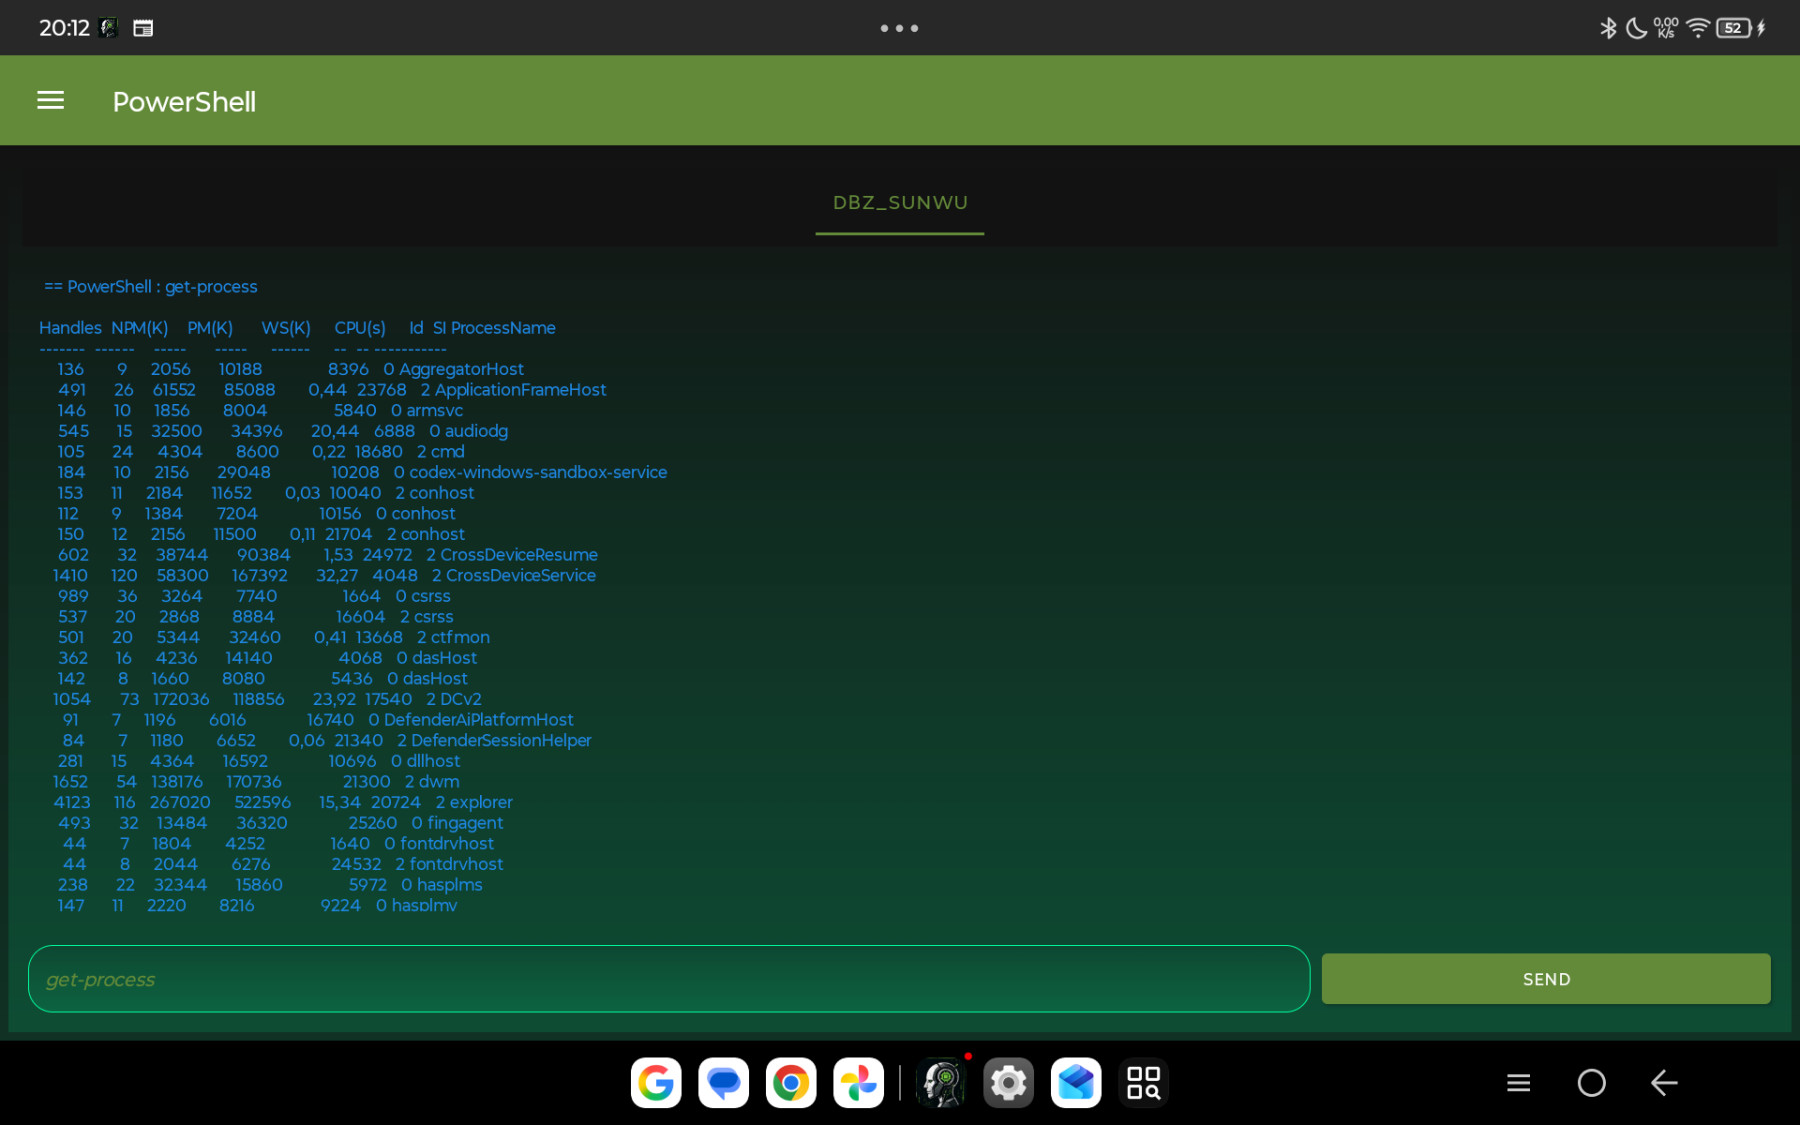1800x1125 pixels.
Task: Open the blue mail app in dock
Action: [x=1076, y=1083]
